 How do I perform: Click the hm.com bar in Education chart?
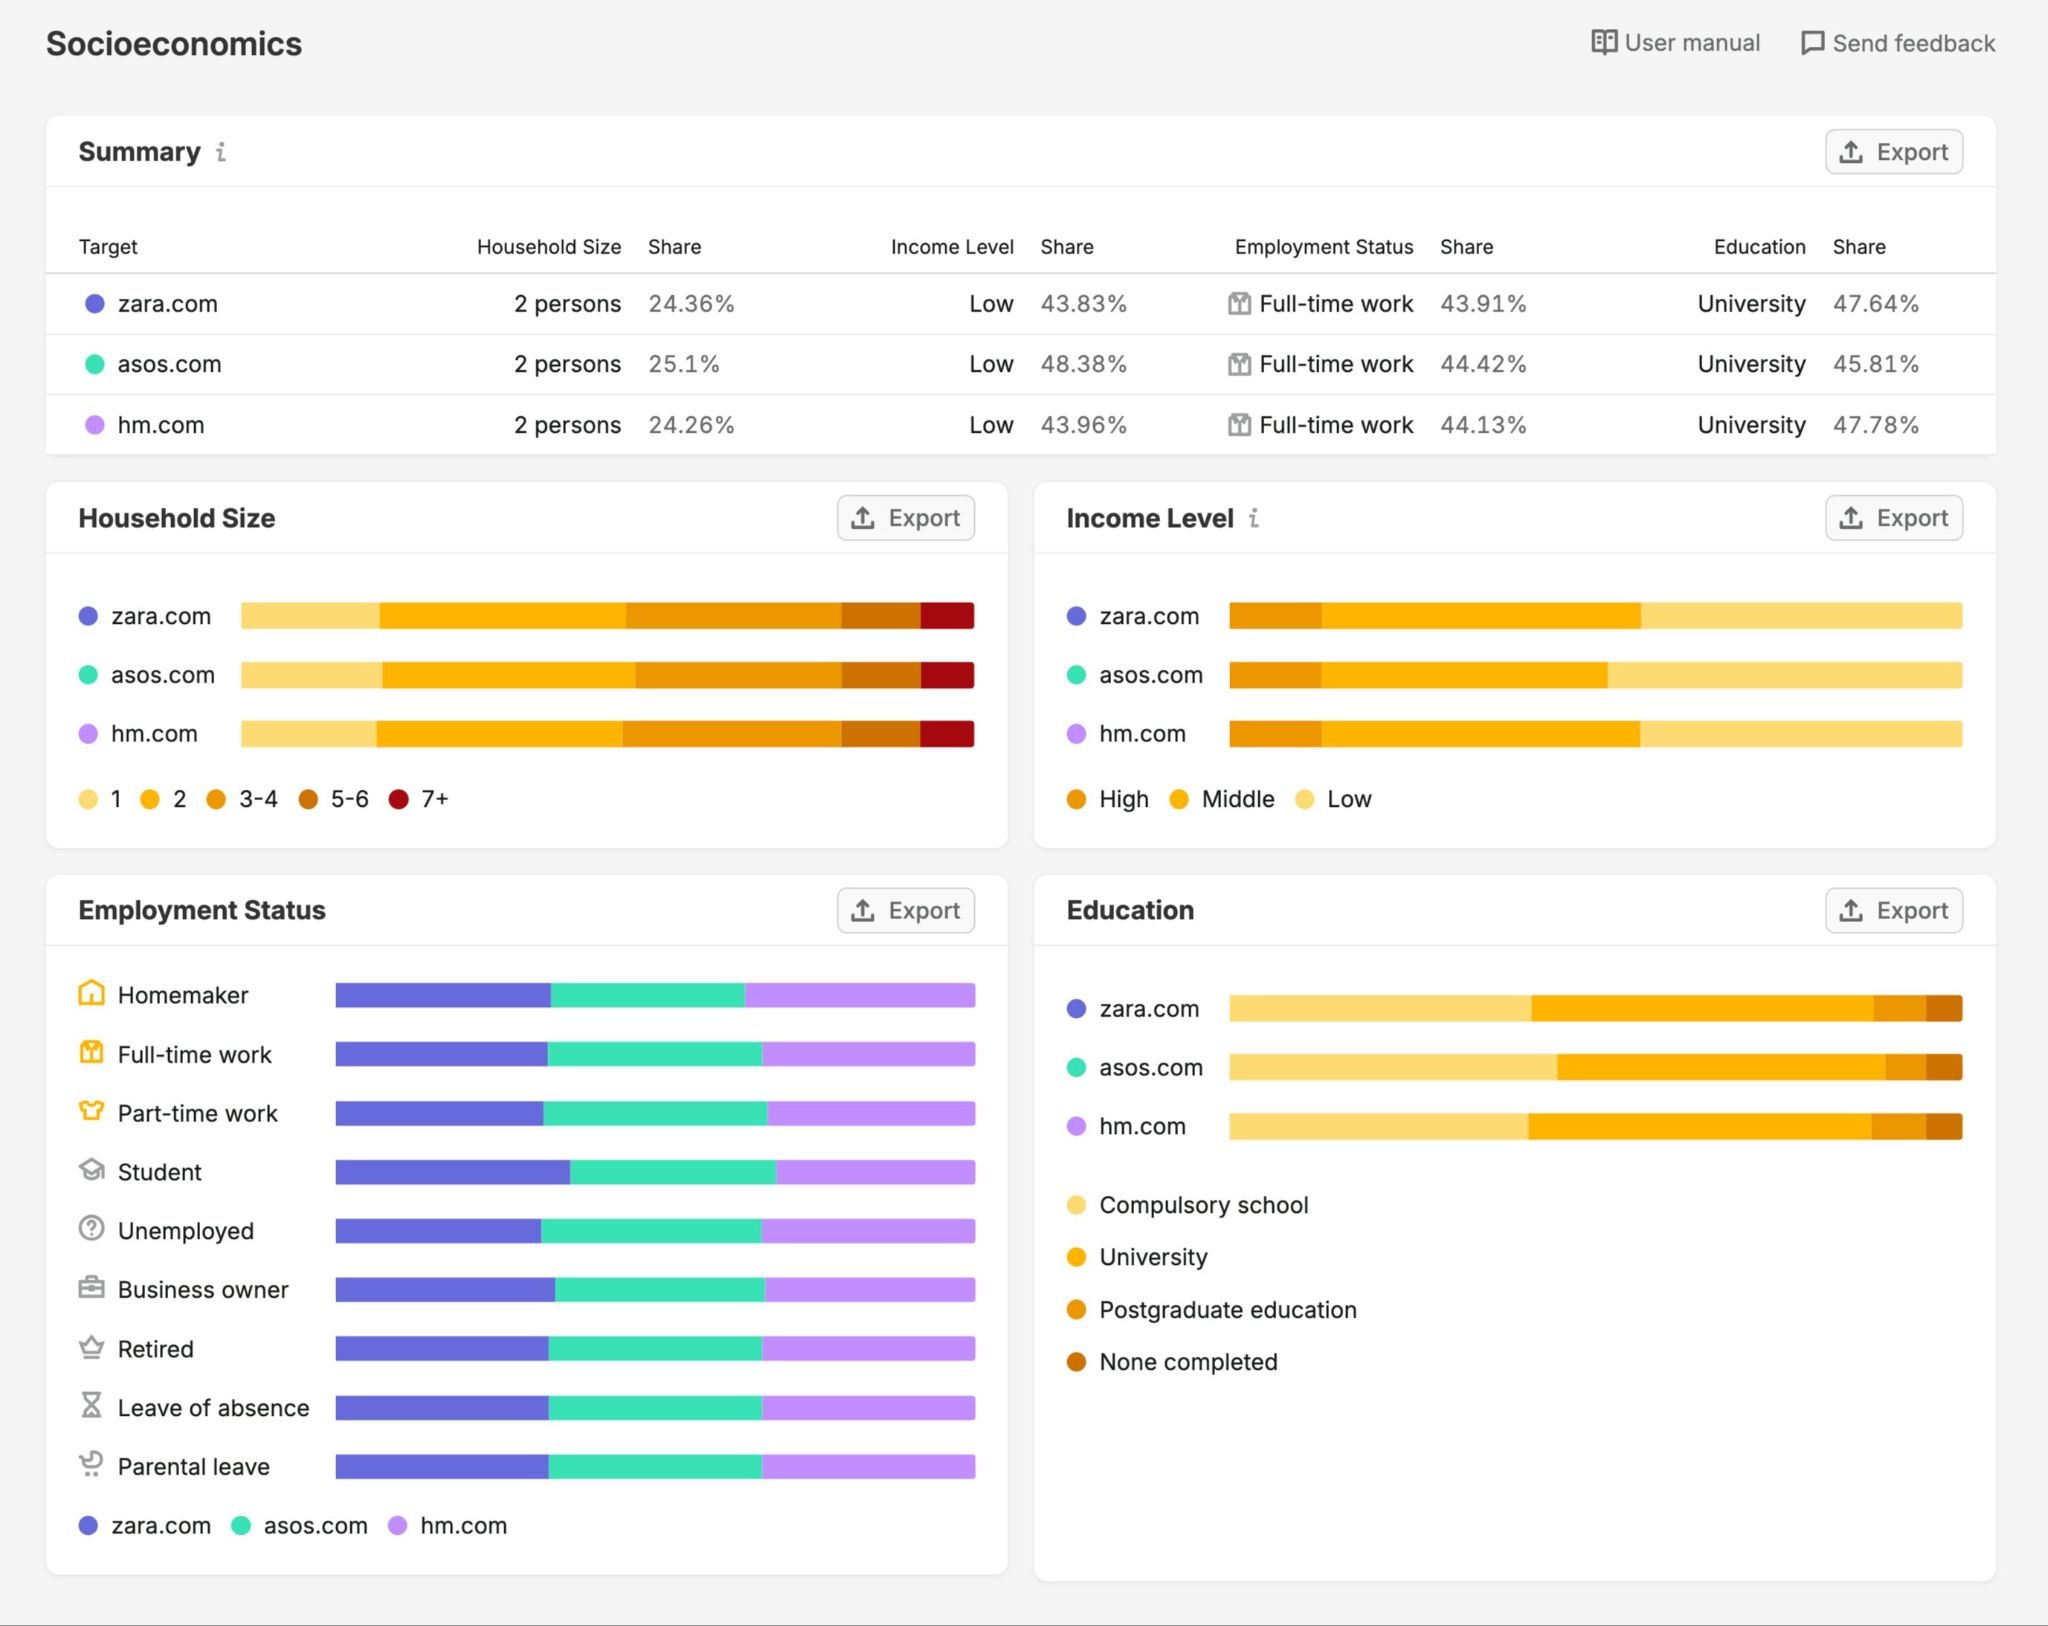tap(1596, 1126)
